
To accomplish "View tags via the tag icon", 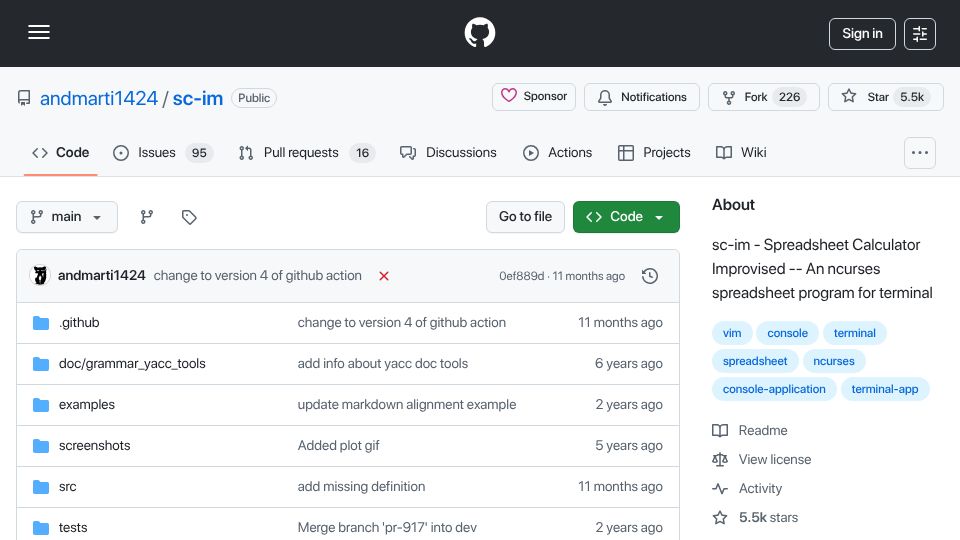I will click(189, 217).
